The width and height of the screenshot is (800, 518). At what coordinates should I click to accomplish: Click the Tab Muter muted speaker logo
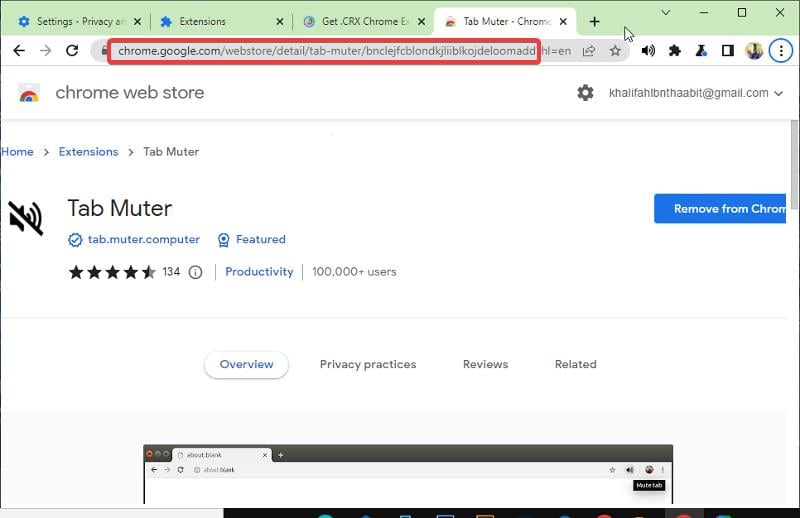point(26,218)
